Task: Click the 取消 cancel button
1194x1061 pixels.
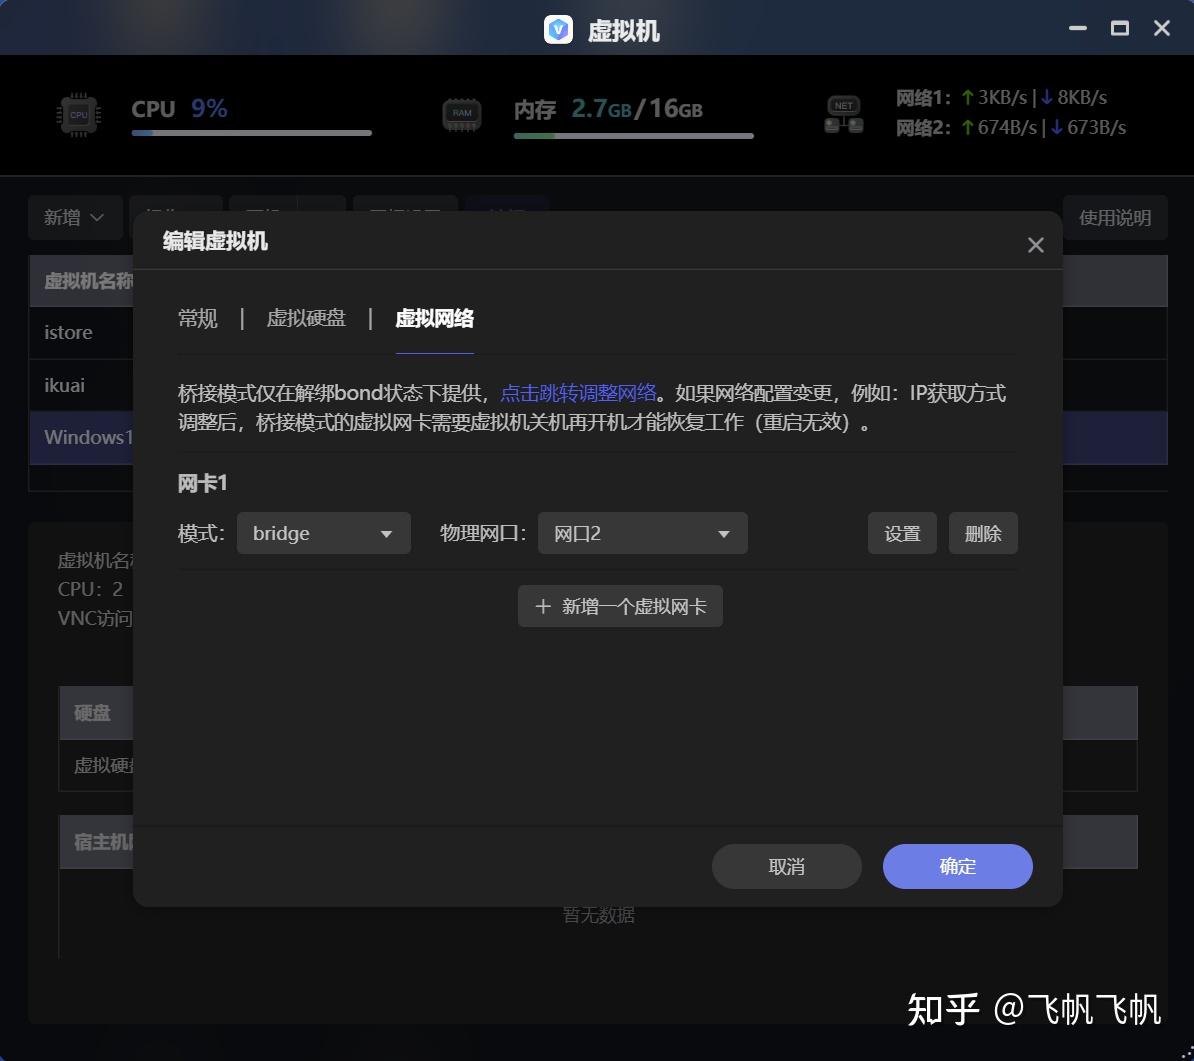Action: (786, 866)
